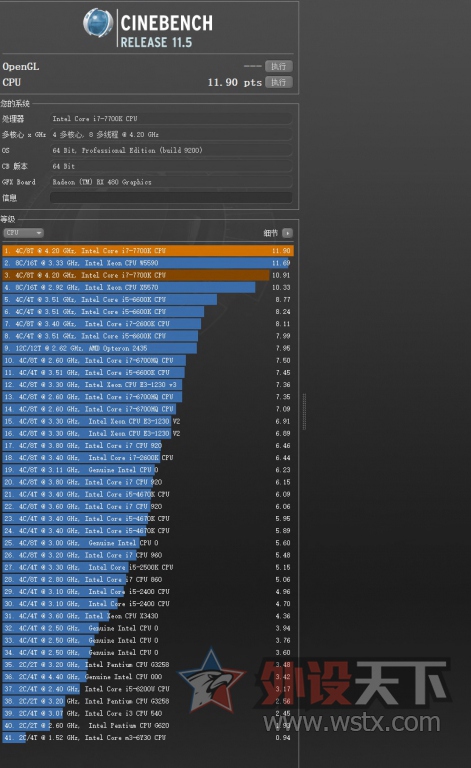Select rank 10 i7-6700HQ 7.50 row
Screen dimensions: 471x768
pyautogui.click(x=148, y=360)
